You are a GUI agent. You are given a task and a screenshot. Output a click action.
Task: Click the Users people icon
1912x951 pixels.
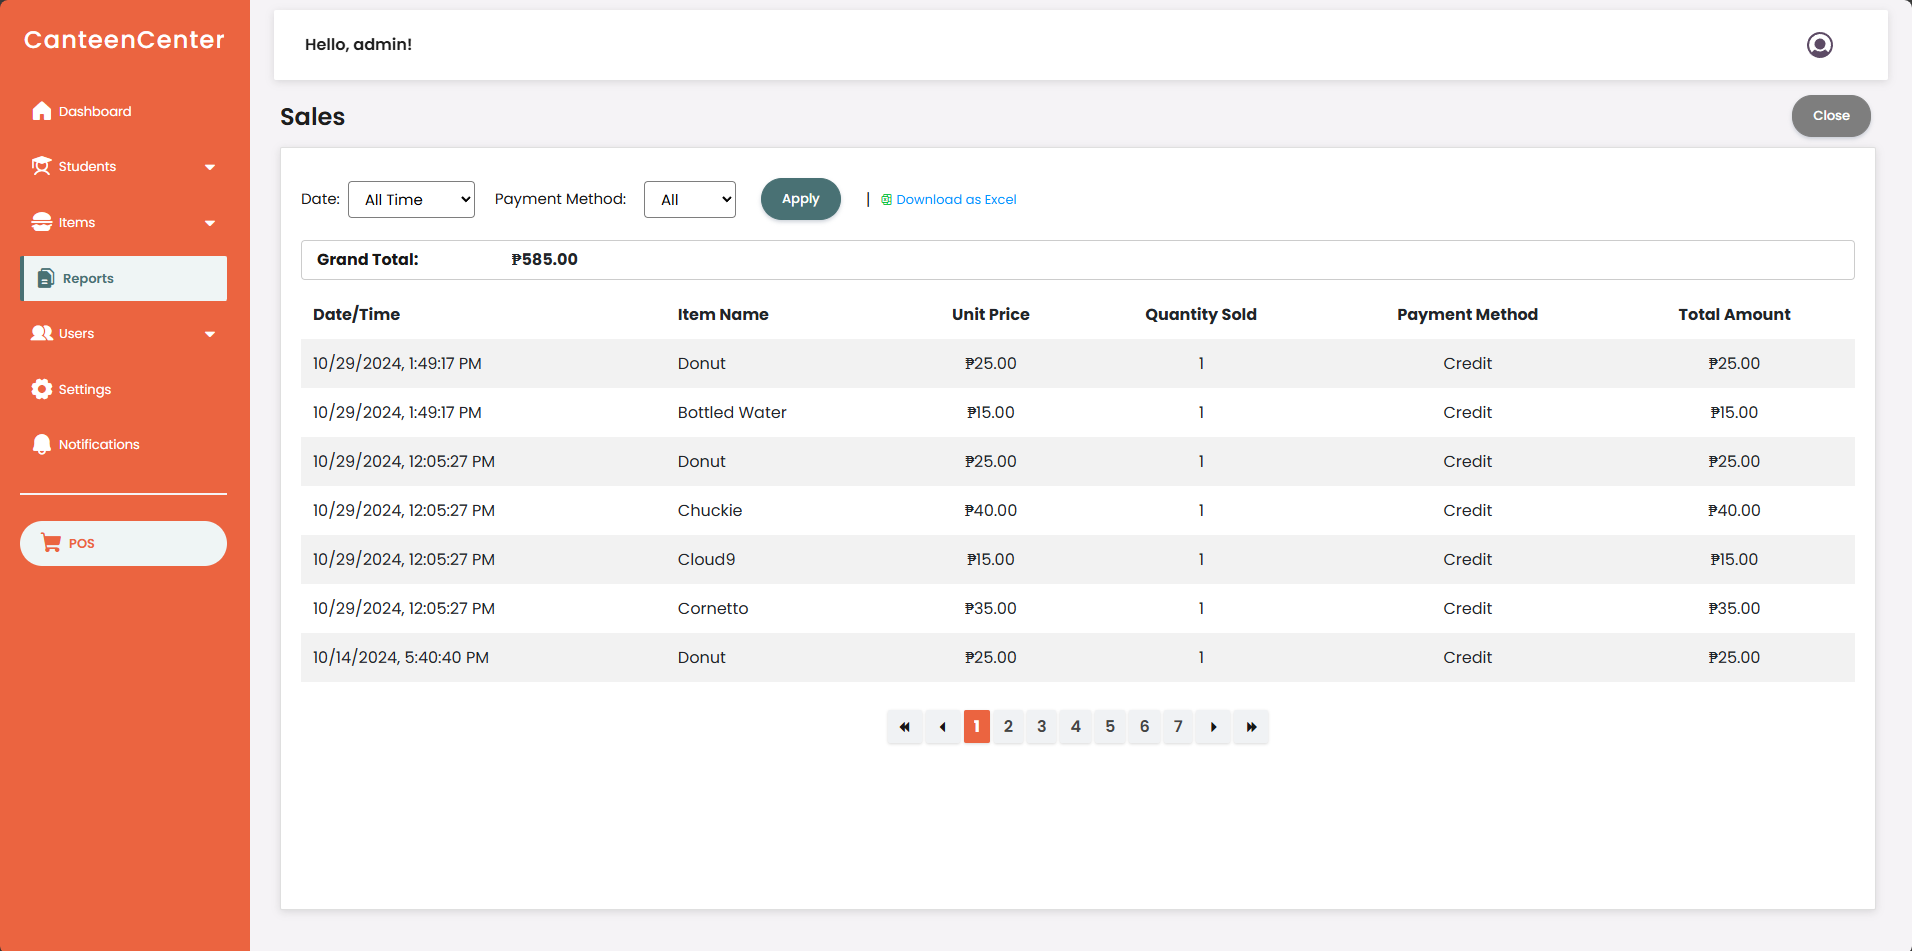(x=41, y=333)
